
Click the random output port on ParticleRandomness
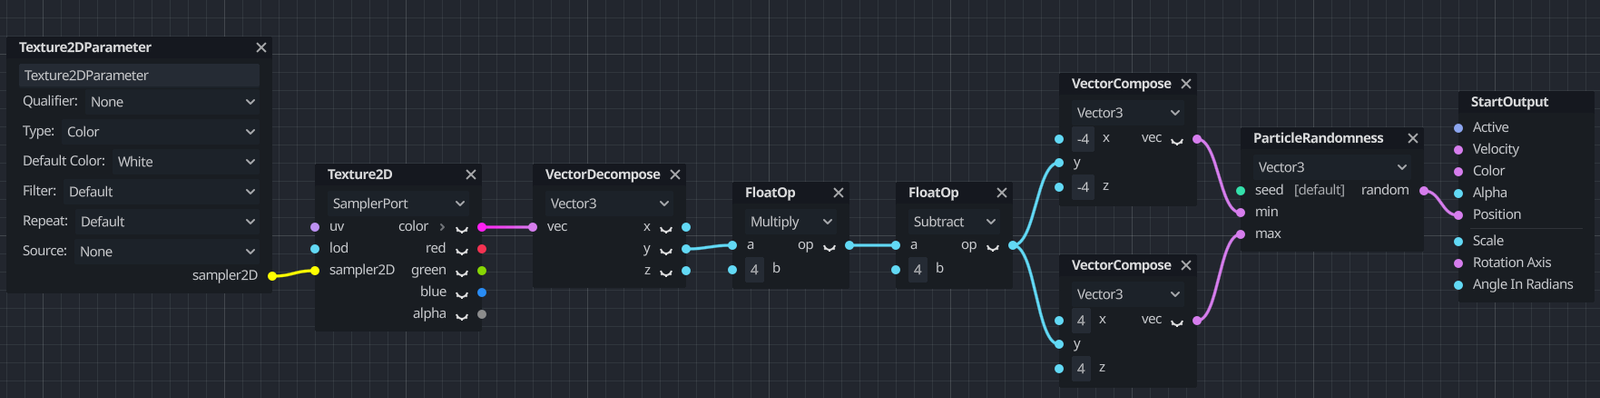[1424, 190]
